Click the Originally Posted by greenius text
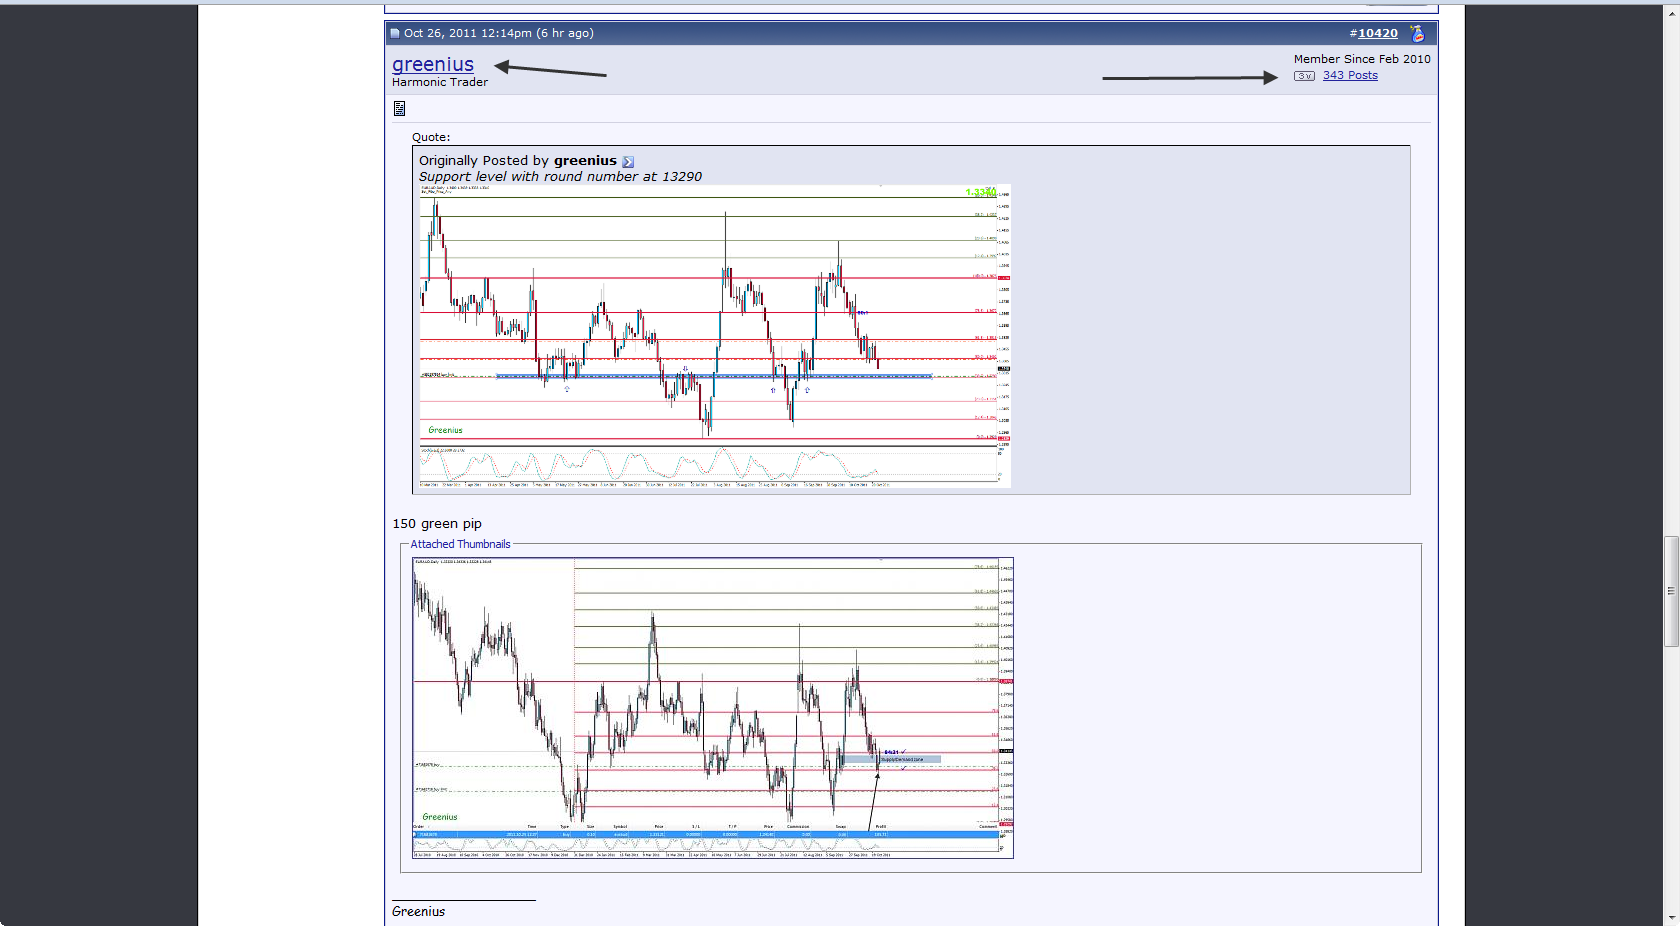Image resolution: width=1680 pixels, height=926 pixels. click(518, 160)
